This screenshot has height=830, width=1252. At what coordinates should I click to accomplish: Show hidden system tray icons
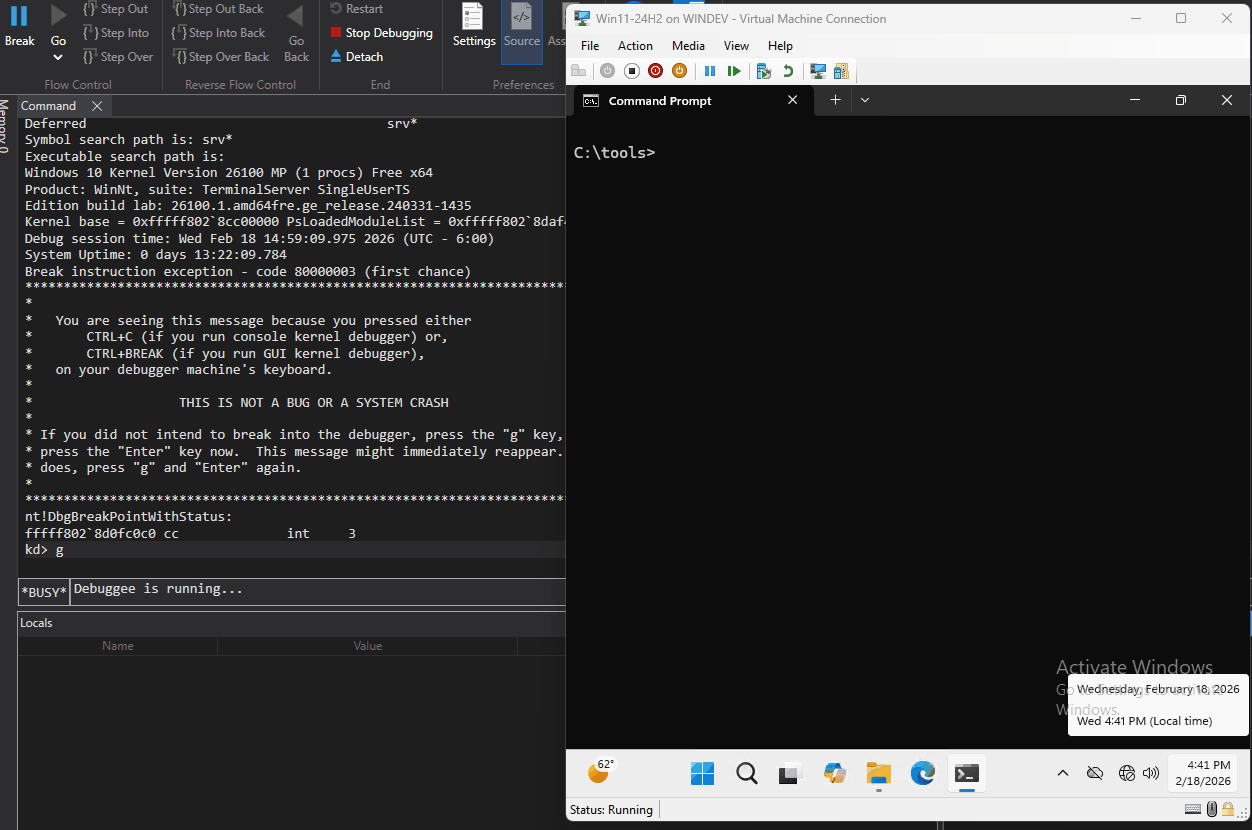(x=1063, y=773)
